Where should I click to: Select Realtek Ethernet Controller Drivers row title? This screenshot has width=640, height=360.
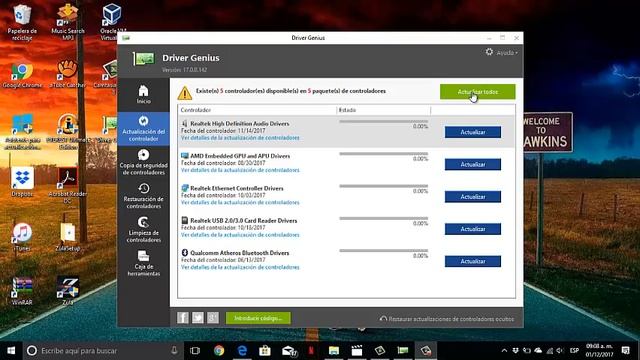click(x=237, y=189)
